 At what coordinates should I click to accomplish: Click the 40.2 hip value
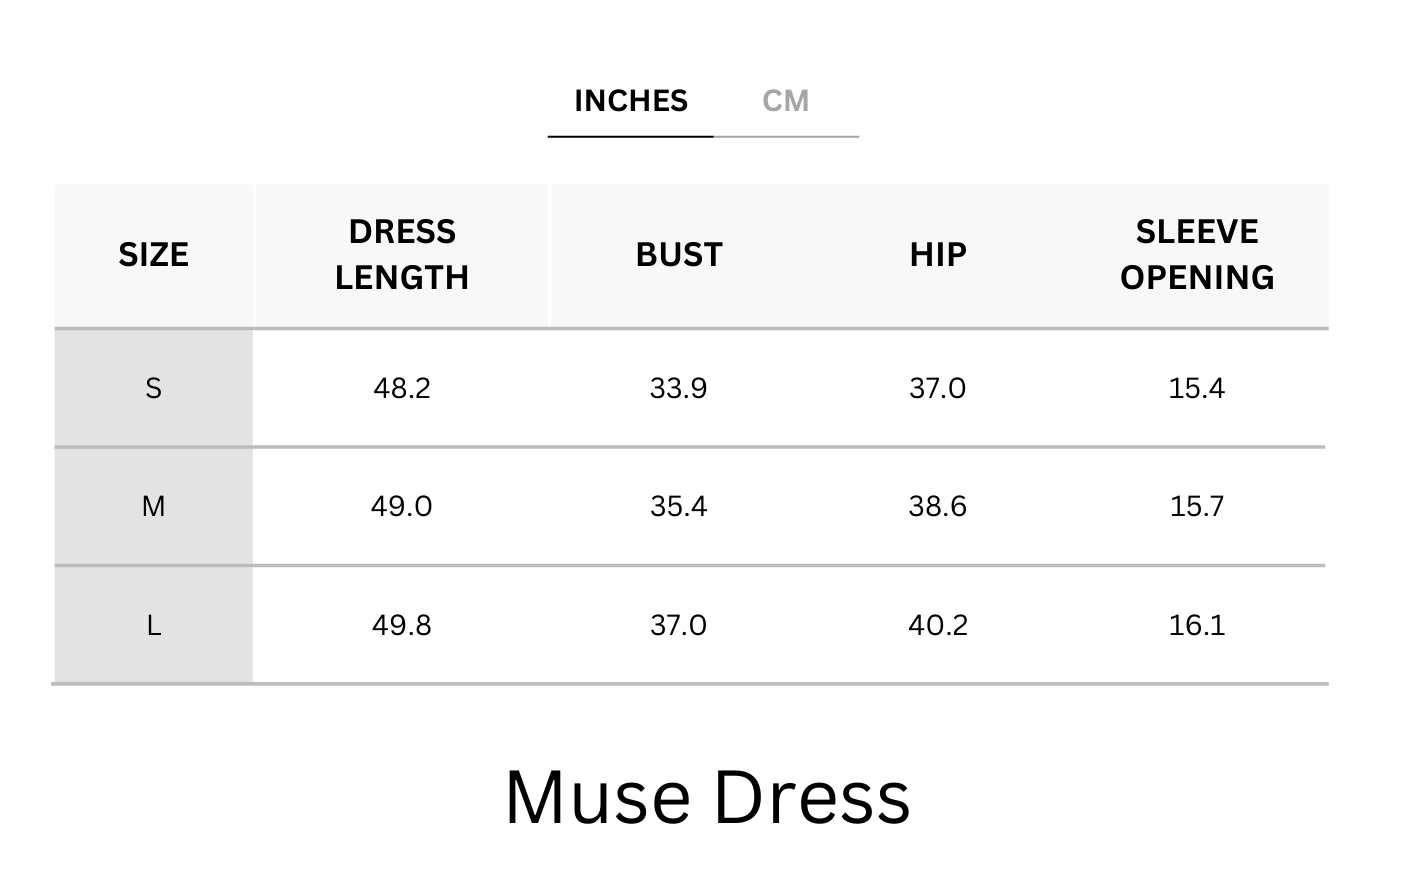click(938, 625)
